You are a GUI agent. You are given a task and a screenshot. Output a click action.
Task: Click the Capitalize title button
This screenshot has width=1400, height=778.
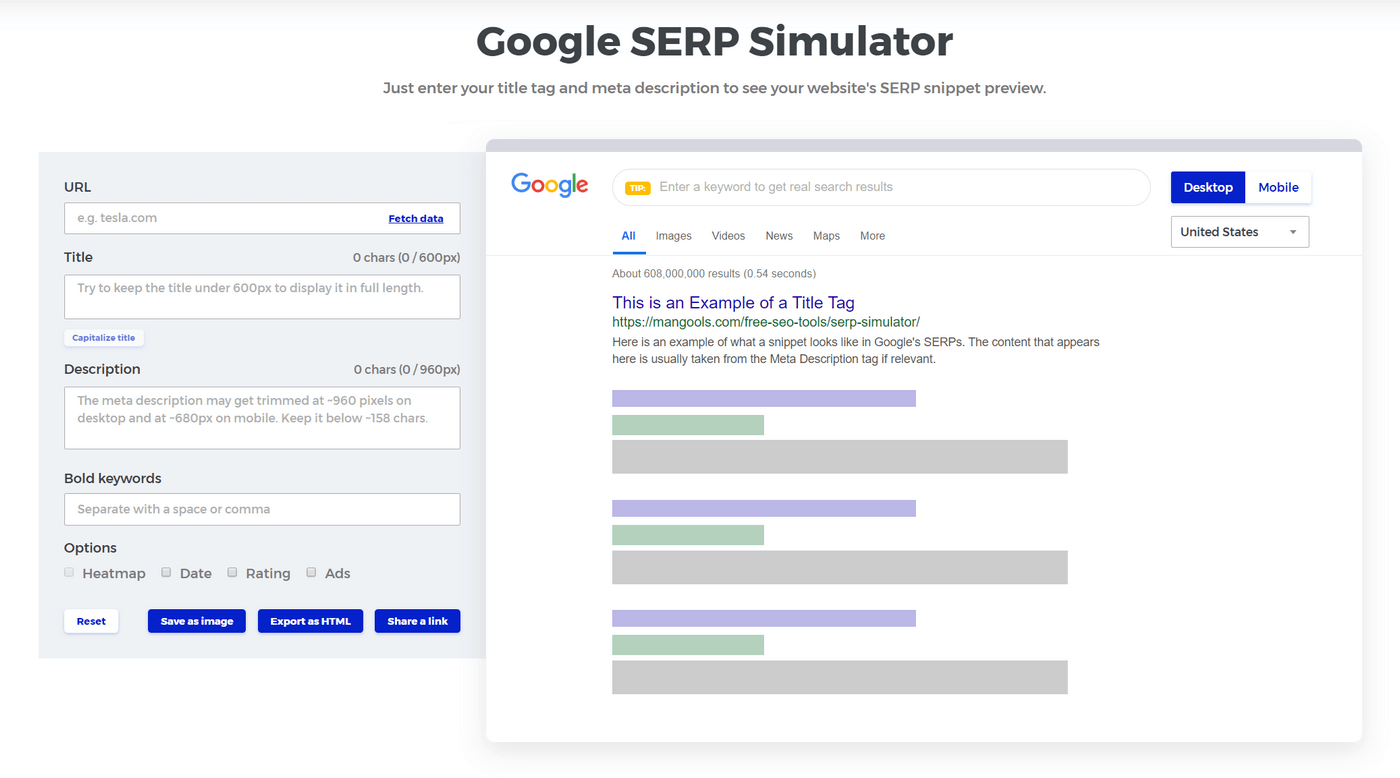tap(104, 338)
